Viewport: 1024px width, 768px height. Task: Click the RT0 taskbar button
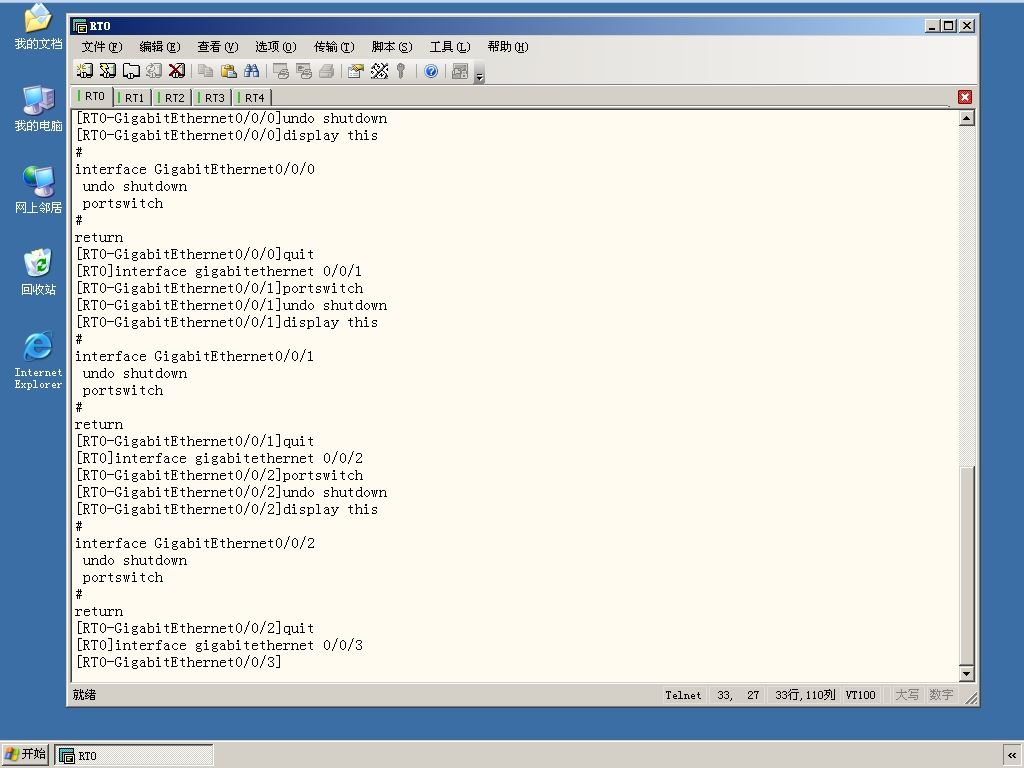(x=134, y=756)
